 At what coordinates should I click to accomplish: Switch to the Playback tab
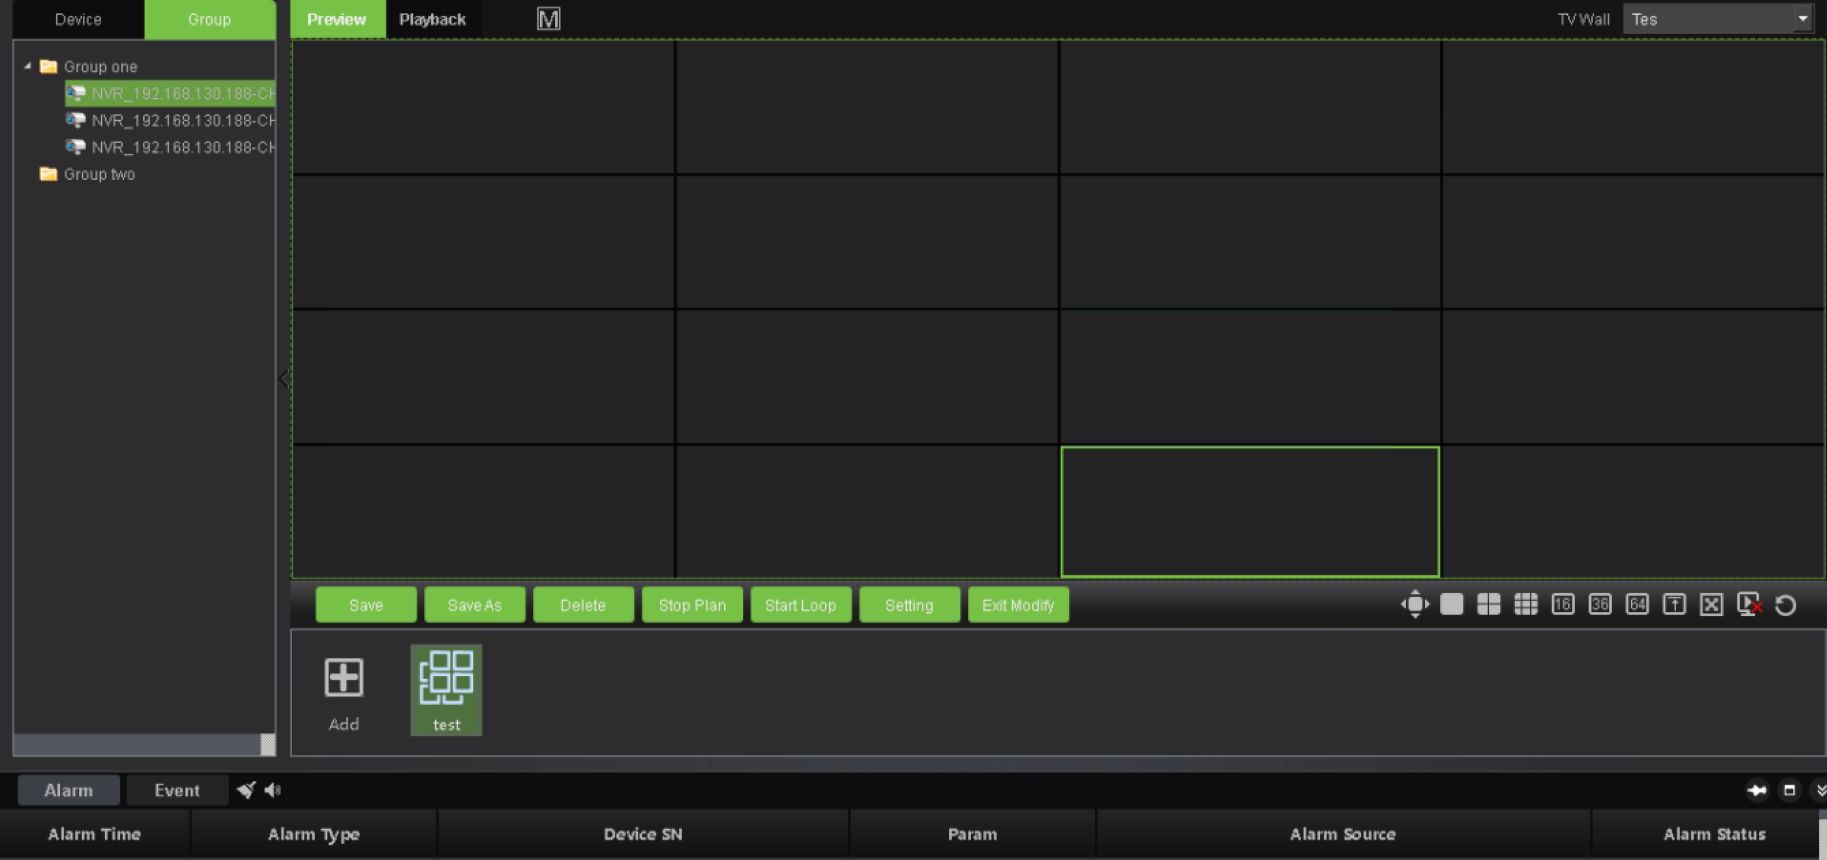pos(432,19)
